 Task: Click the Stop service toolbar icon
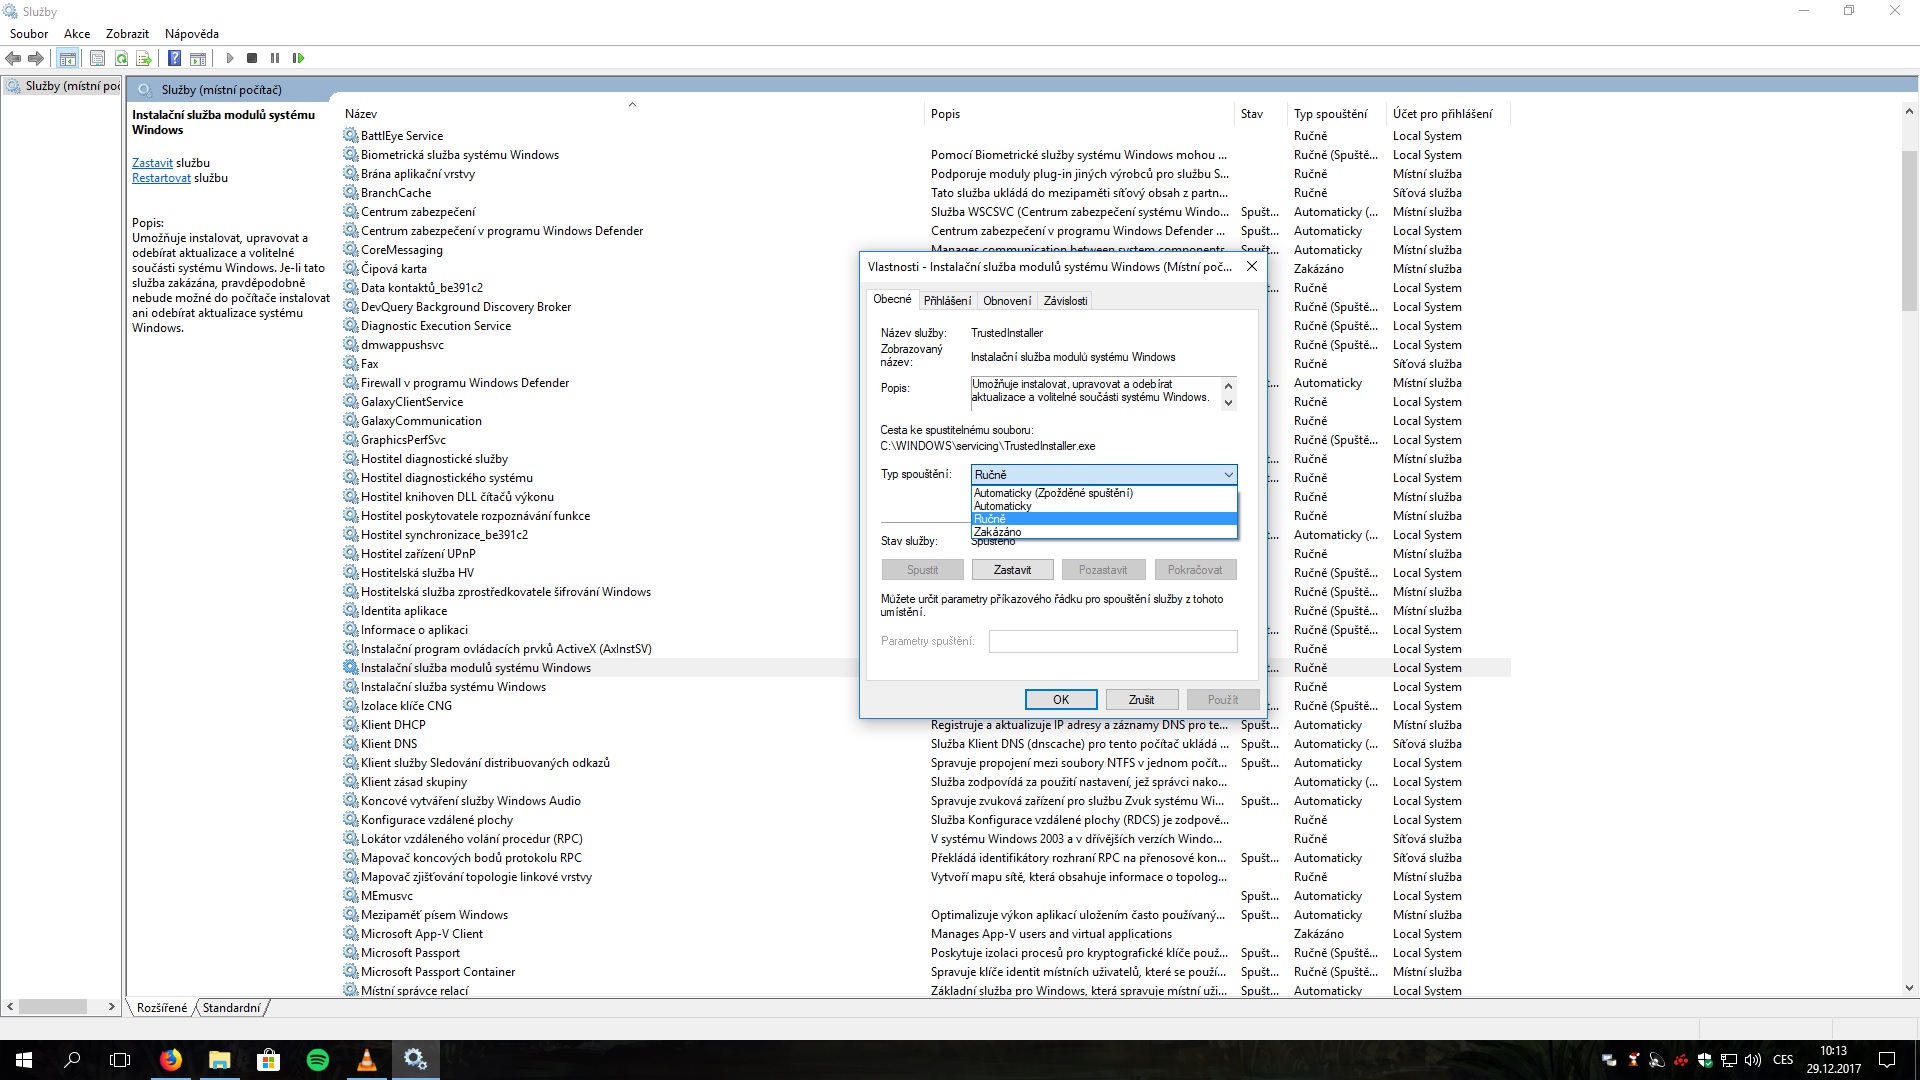tap(252, 58)
